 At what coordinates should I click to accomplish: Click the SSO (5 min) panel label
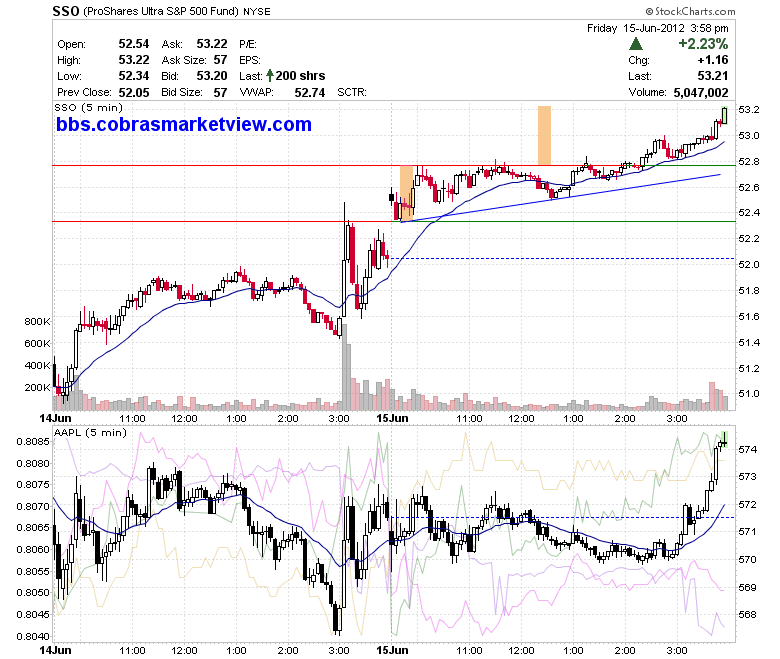pos(88,107)
